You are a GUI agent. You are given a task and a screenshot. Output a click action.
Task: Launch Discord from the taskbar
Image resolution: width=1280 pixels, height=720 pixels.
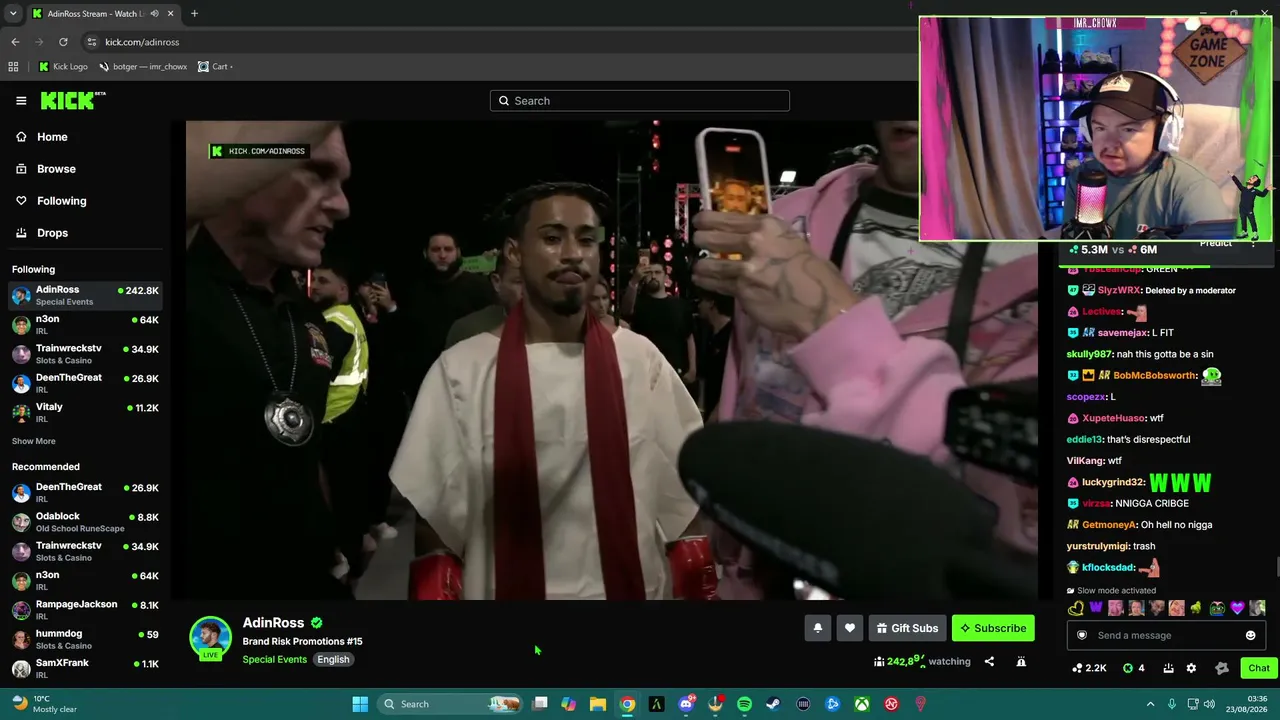pyautogui.click(x=686, y=704)
